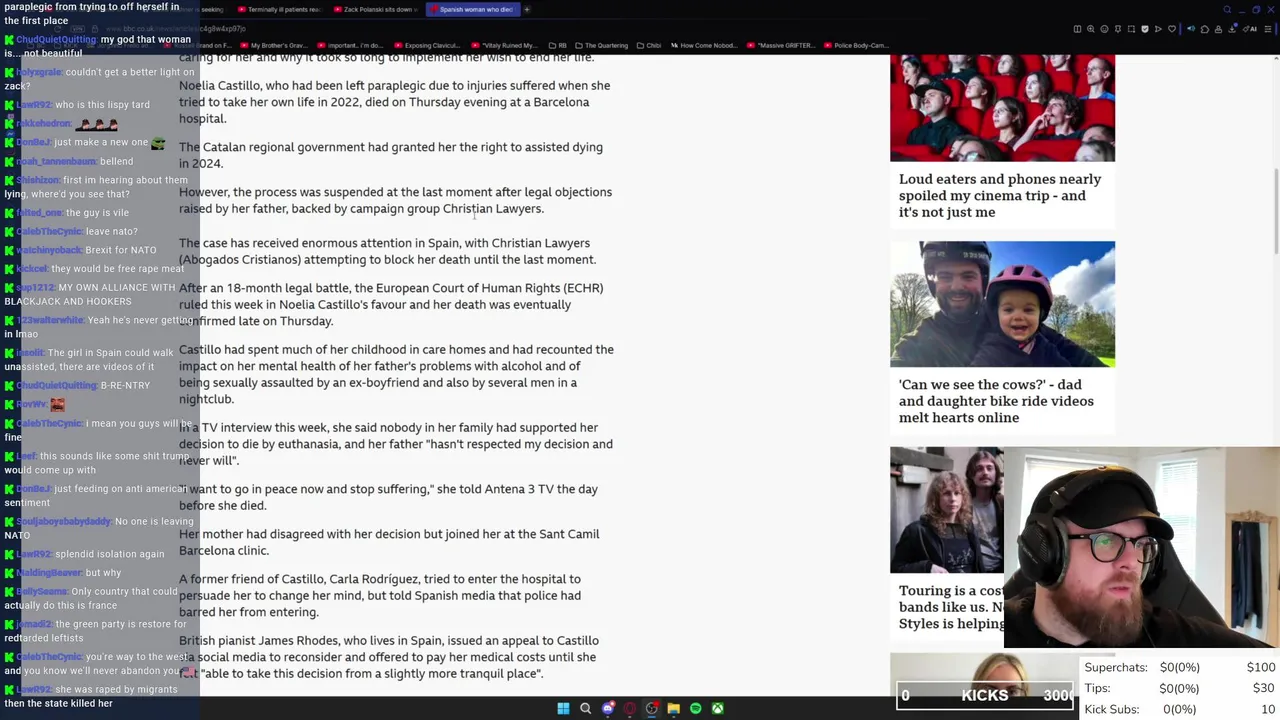Open 'My Brother's Grav...' bookmark
This screenshot has width=1280, height=720.
273,45
